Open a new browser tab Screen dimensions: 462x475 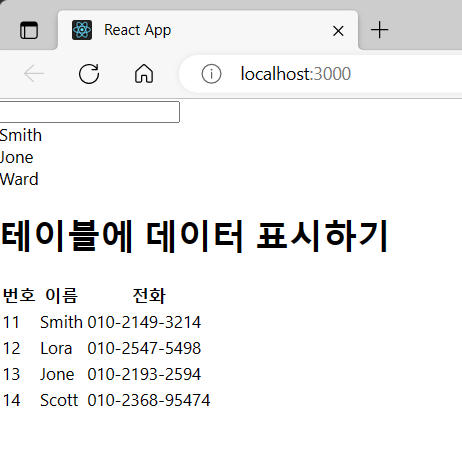point(379,30)
